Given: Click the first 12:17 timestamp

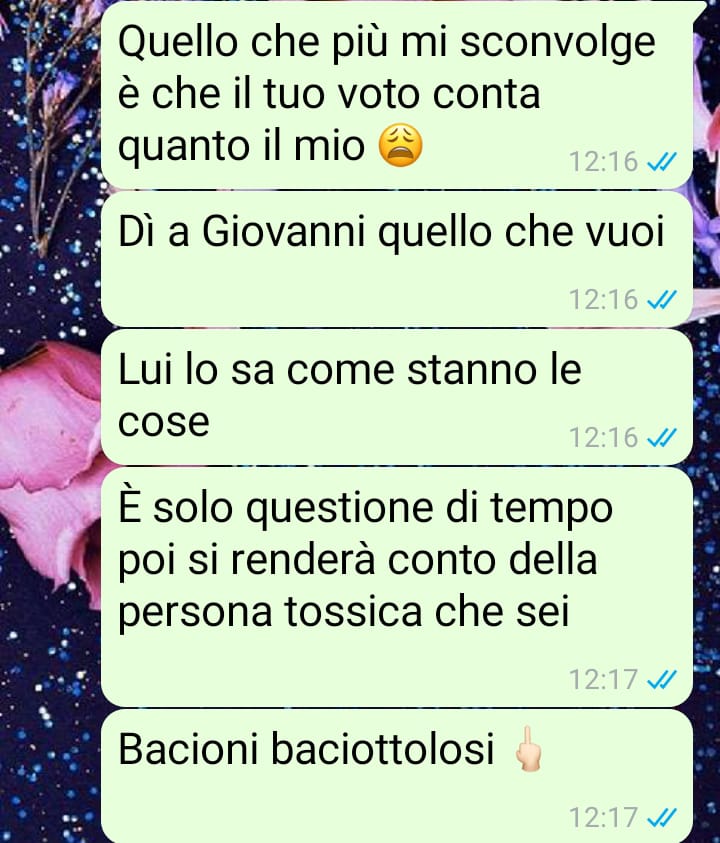Looking at the screenshot, I should pos(604,679).
